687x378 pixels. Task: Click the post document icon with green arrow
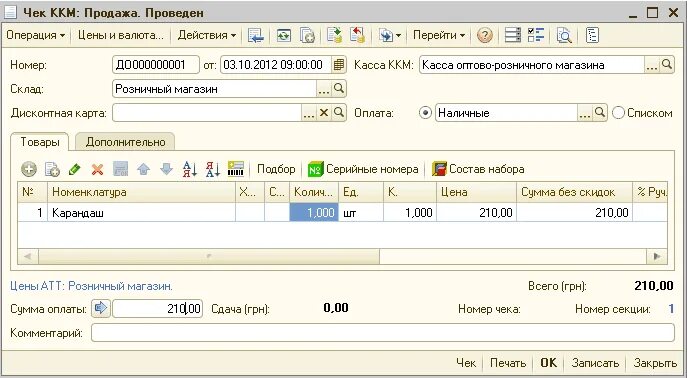coord(334,35)
